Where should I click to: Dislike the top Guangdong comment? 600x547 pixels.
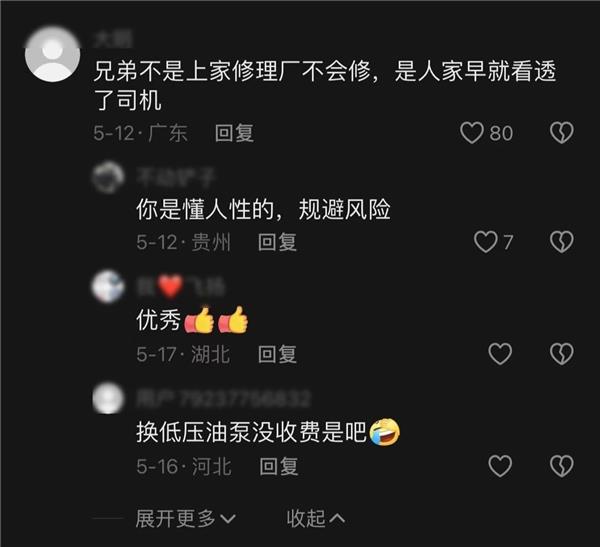click(x=561, y=133)
